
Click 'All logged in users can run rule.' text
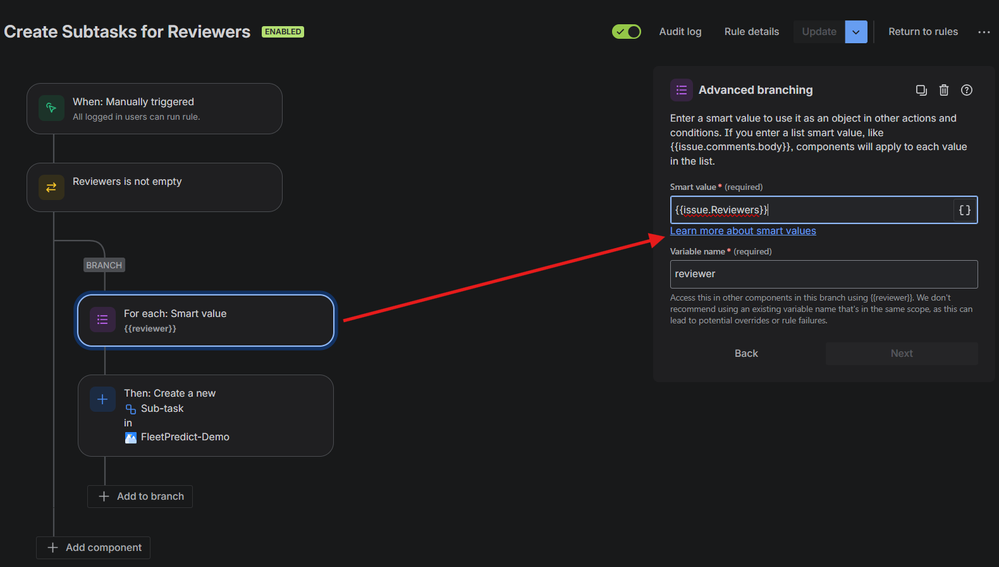tap(136, 117)
